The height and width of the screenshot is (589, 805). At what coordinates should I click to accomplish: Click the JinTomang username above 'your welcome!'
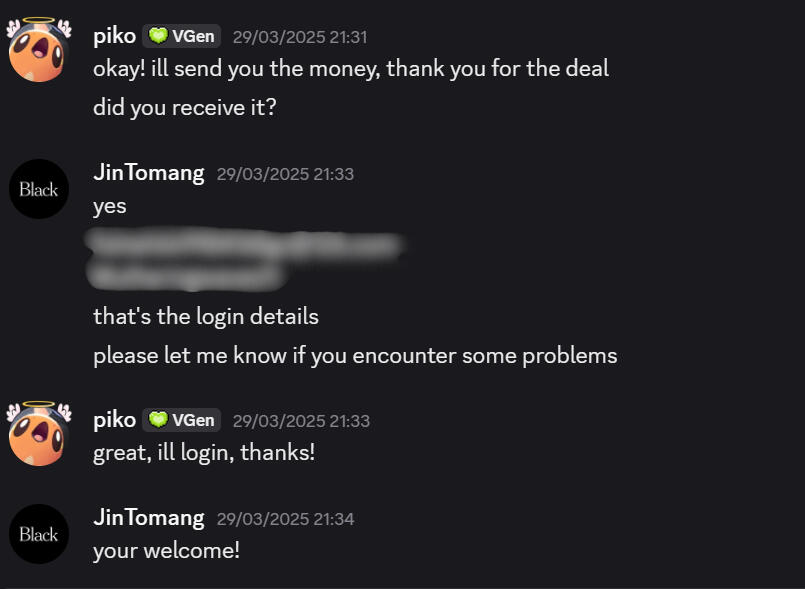[x=148, y=517]
